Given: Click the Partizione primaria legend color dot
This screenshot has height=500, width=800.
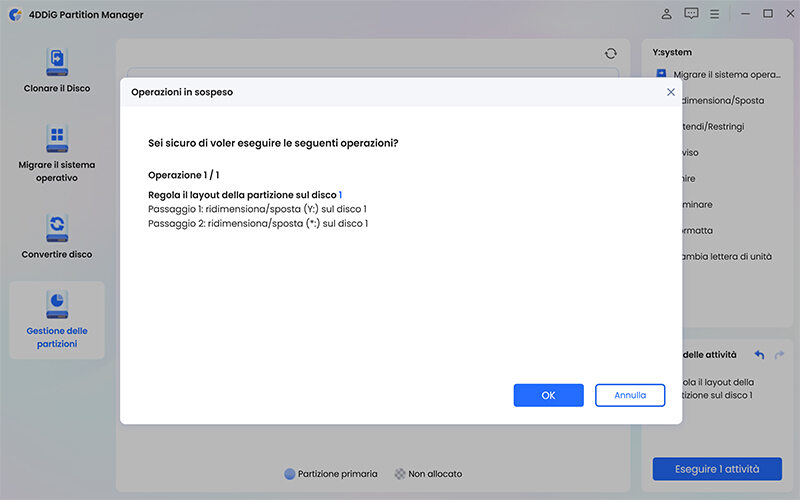Looking at the screenshot, I should click(290, 474).
